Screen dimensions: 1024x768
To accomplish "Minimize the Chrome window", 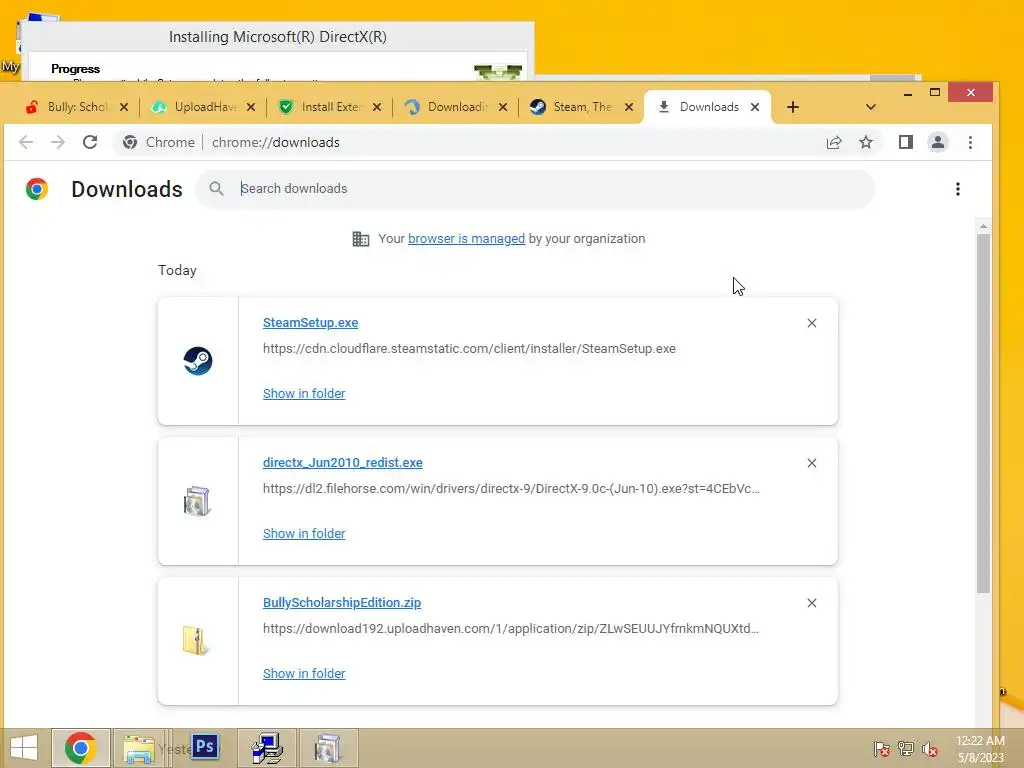I will [x=908, y=93].
